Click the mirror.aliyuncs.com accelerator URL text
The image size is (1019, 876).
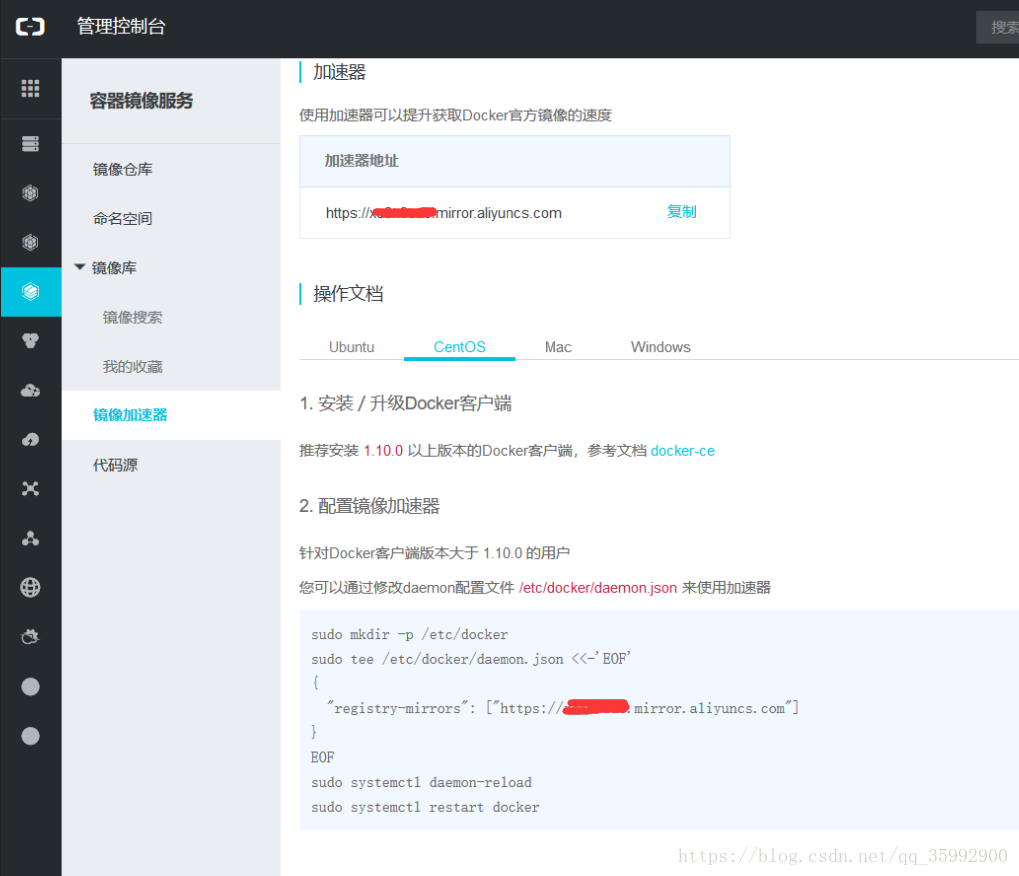(x=444, y=213)
